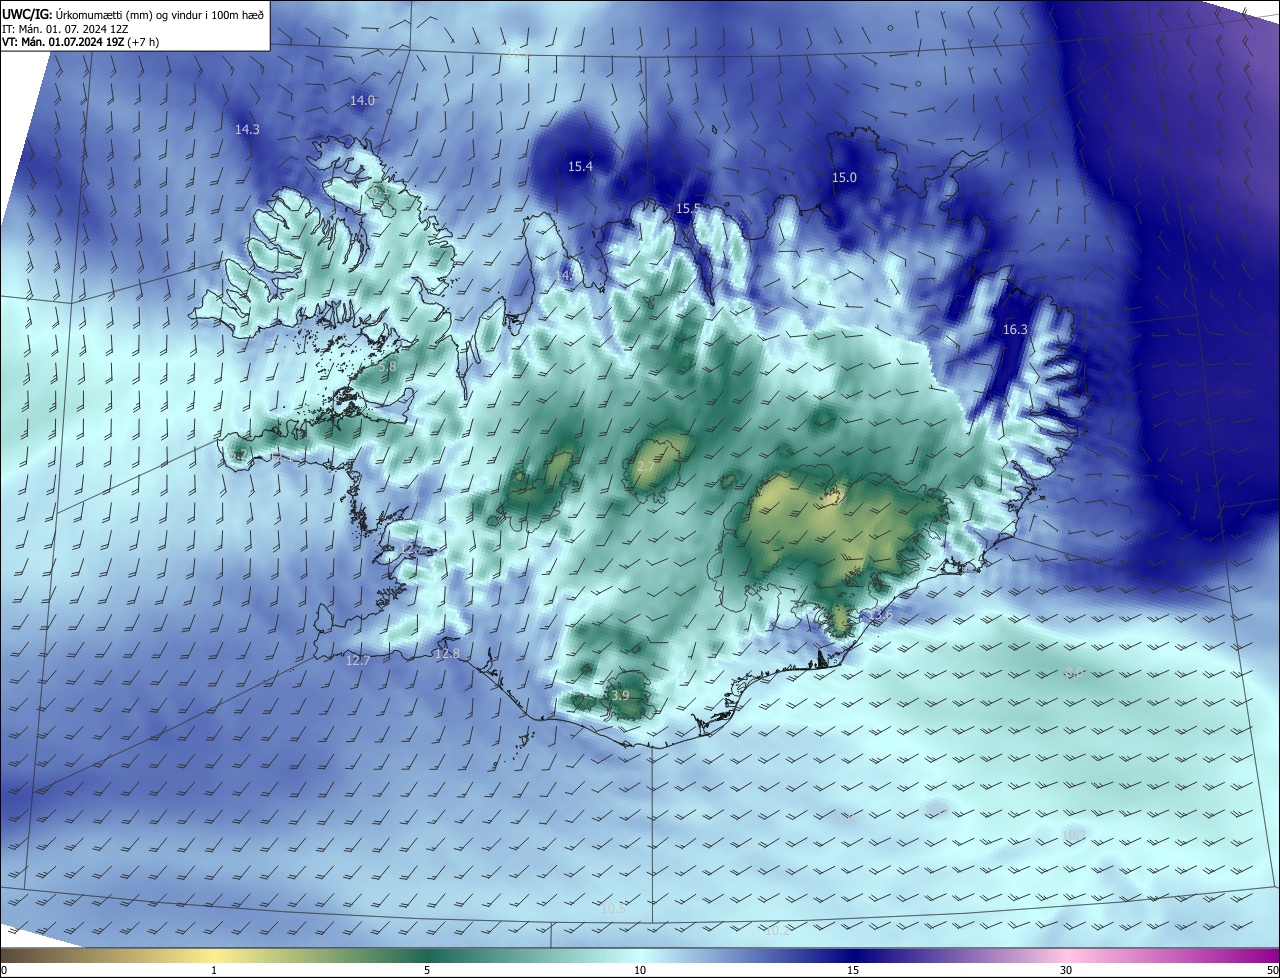Select the initial time line 'IT: Mán. 01. 07. 2024 12Z'
Screen dimensions: 1280x978
(x=64, y=29)
